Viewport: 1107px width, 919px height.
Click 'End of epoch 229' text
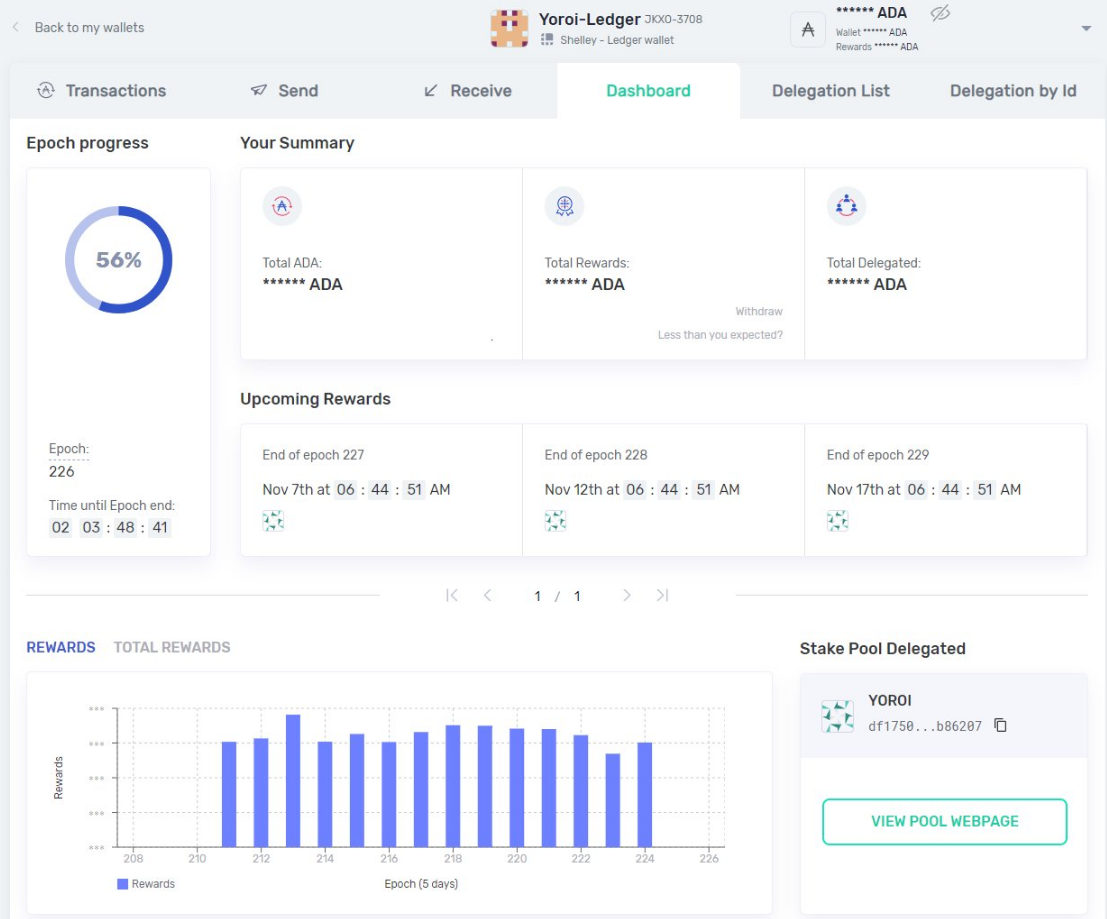878,455
